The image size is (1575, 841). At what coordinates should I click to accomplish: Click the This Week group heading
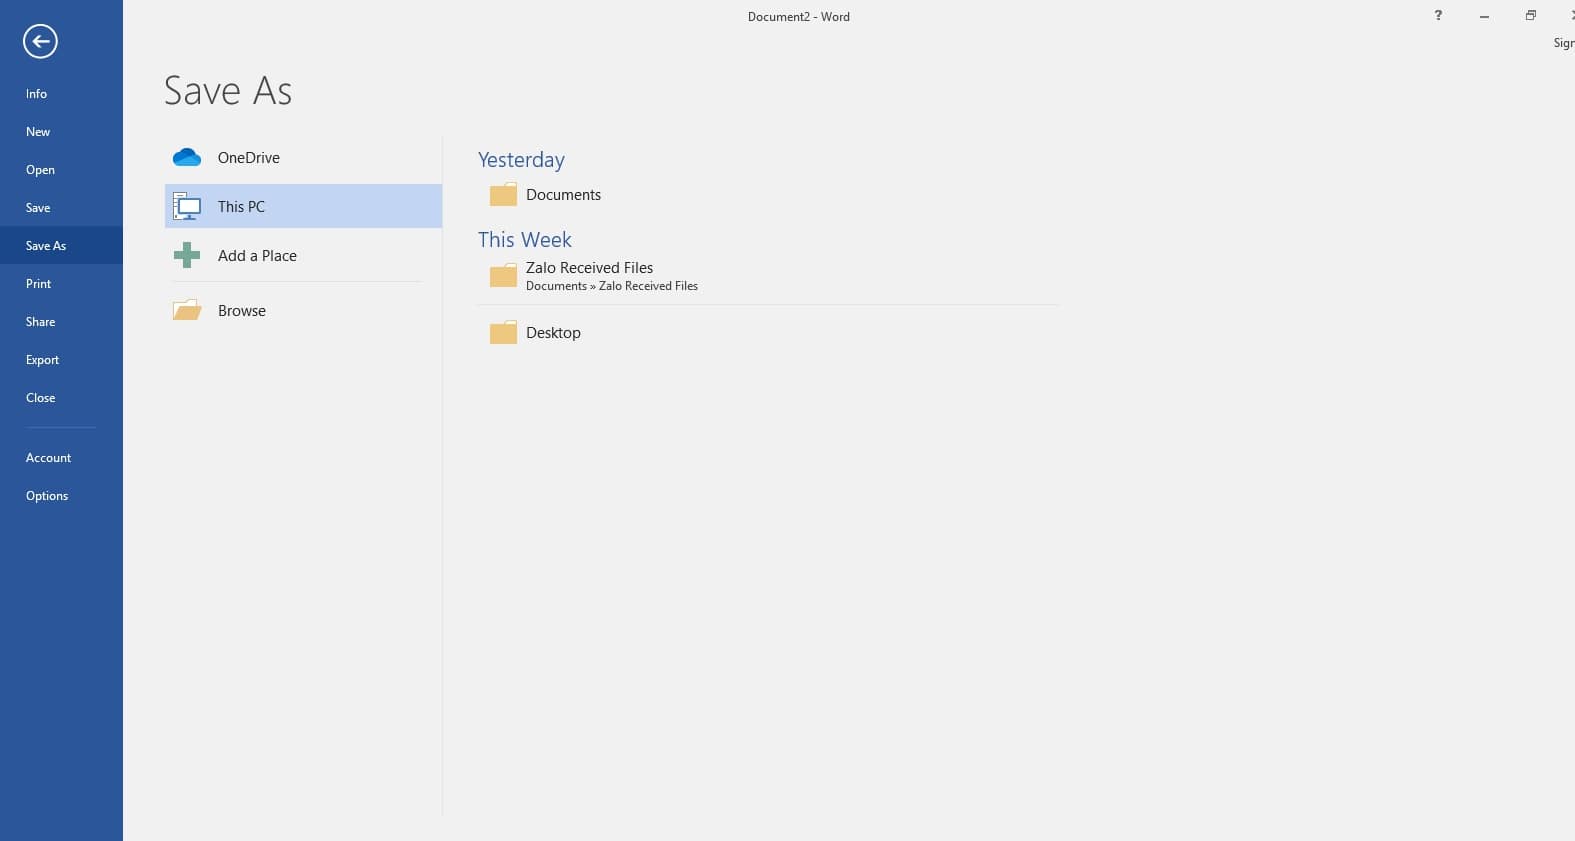click(x=524, y=240)
